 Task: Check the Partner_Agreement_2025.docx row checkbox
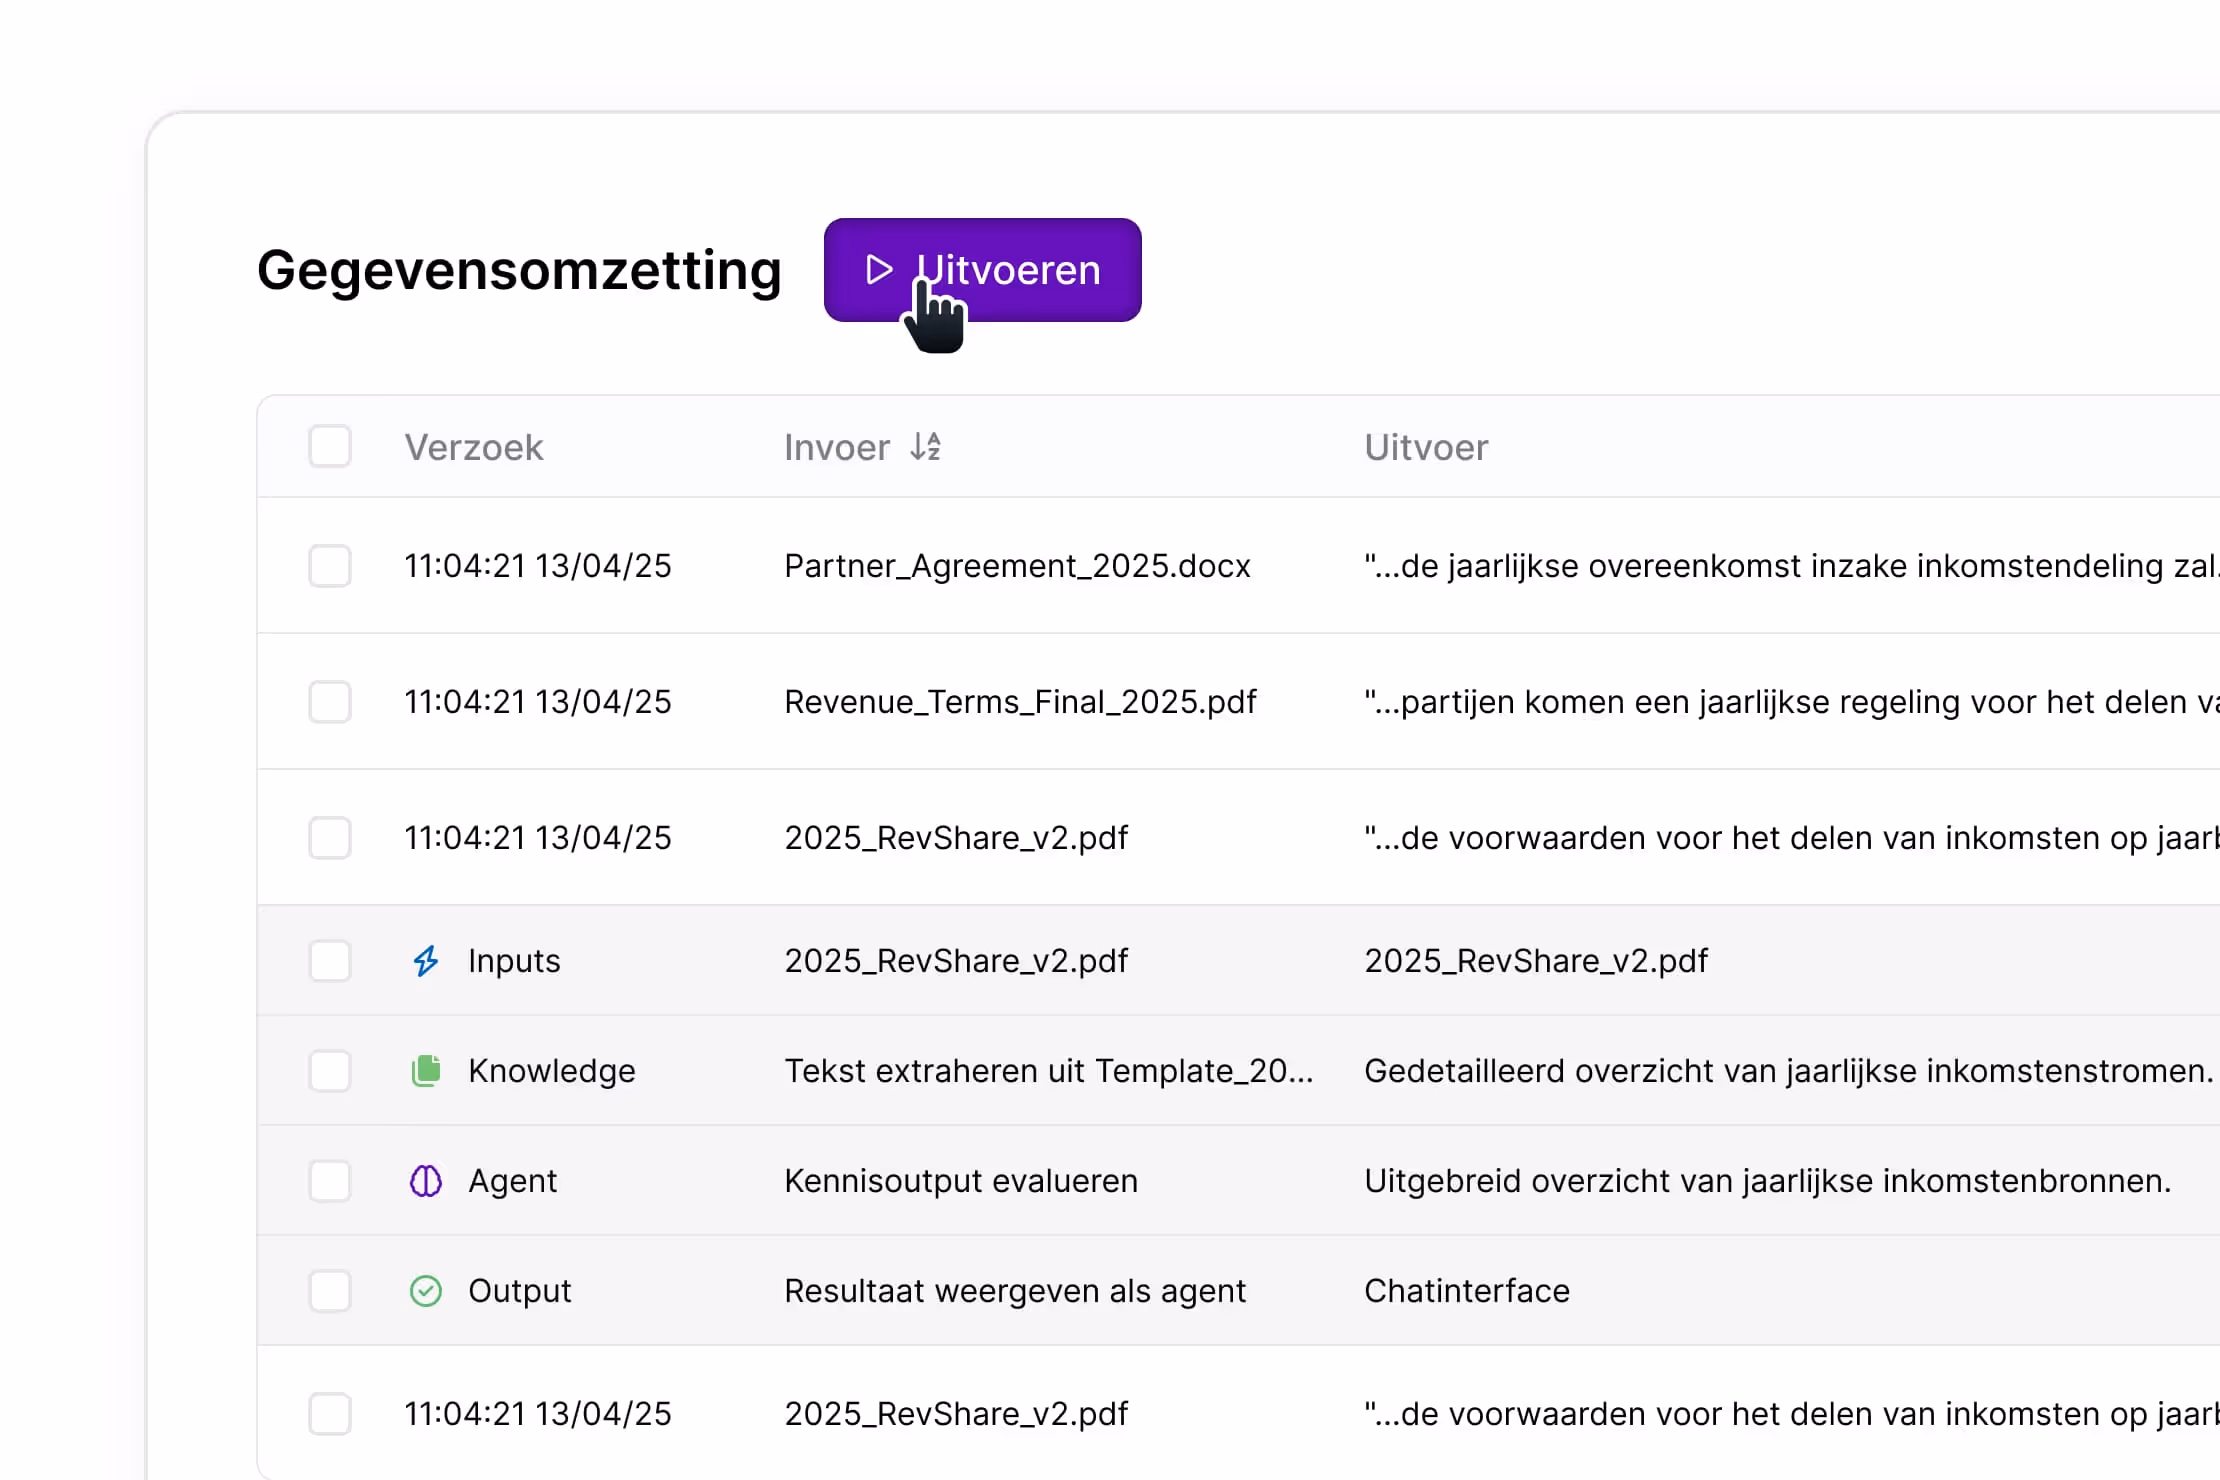point(330,566)
